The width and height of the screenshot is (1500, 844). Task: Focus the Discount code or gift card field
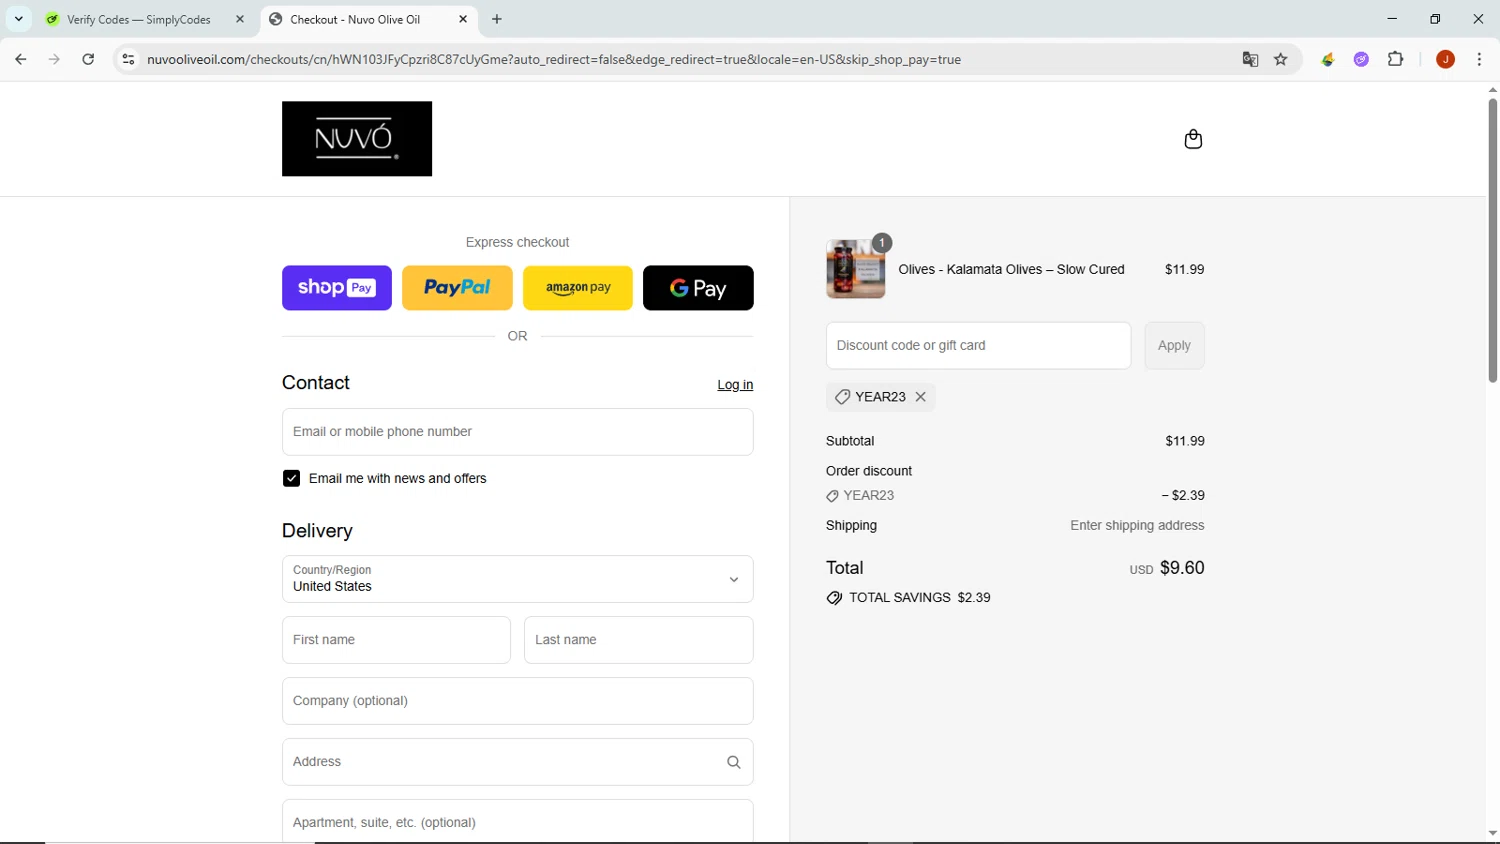(978, 346)
